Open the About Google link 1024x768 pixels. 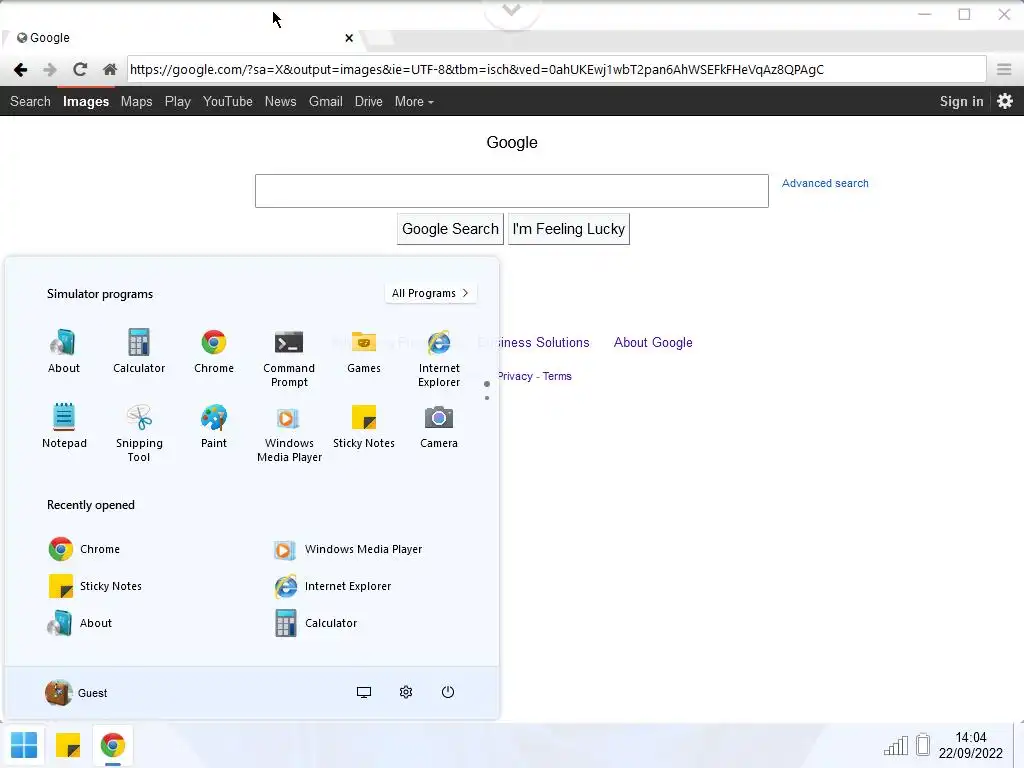(x=653, y=342)
